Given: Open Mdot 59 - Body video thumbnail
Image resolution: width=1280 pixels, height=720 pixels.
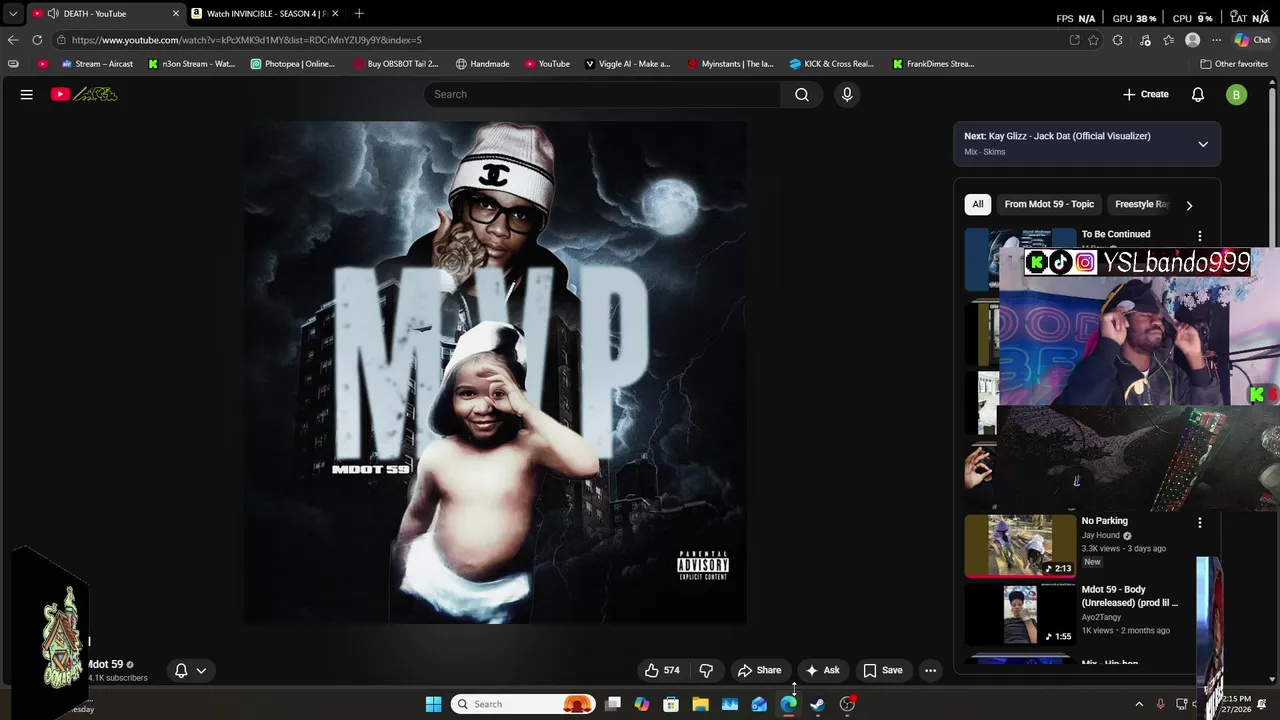Looking at the screenshot, I should click(1020, 614).
